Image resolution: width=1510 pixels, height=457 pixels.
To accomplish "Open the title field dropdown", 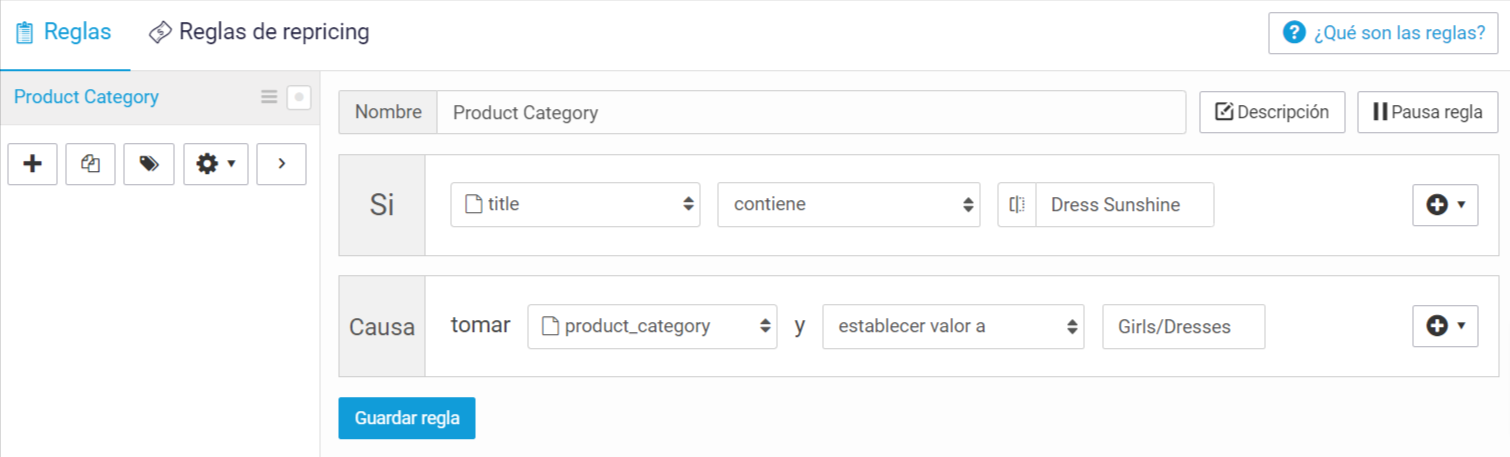I will coord(575,204).
